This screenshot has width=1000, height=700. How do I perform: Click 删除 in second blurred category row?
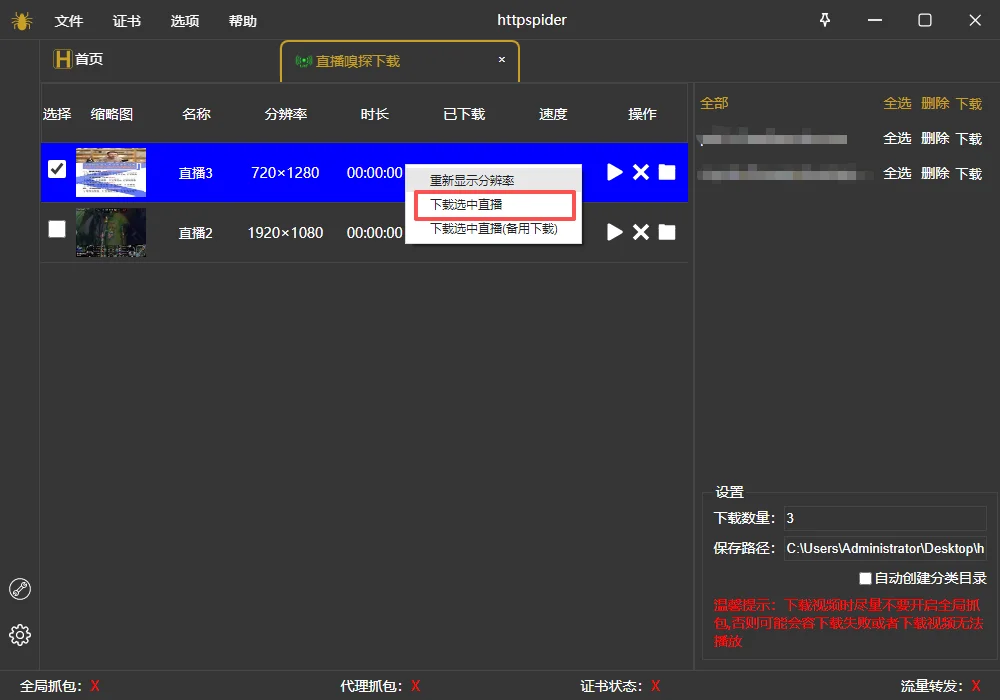pos(936,173)
